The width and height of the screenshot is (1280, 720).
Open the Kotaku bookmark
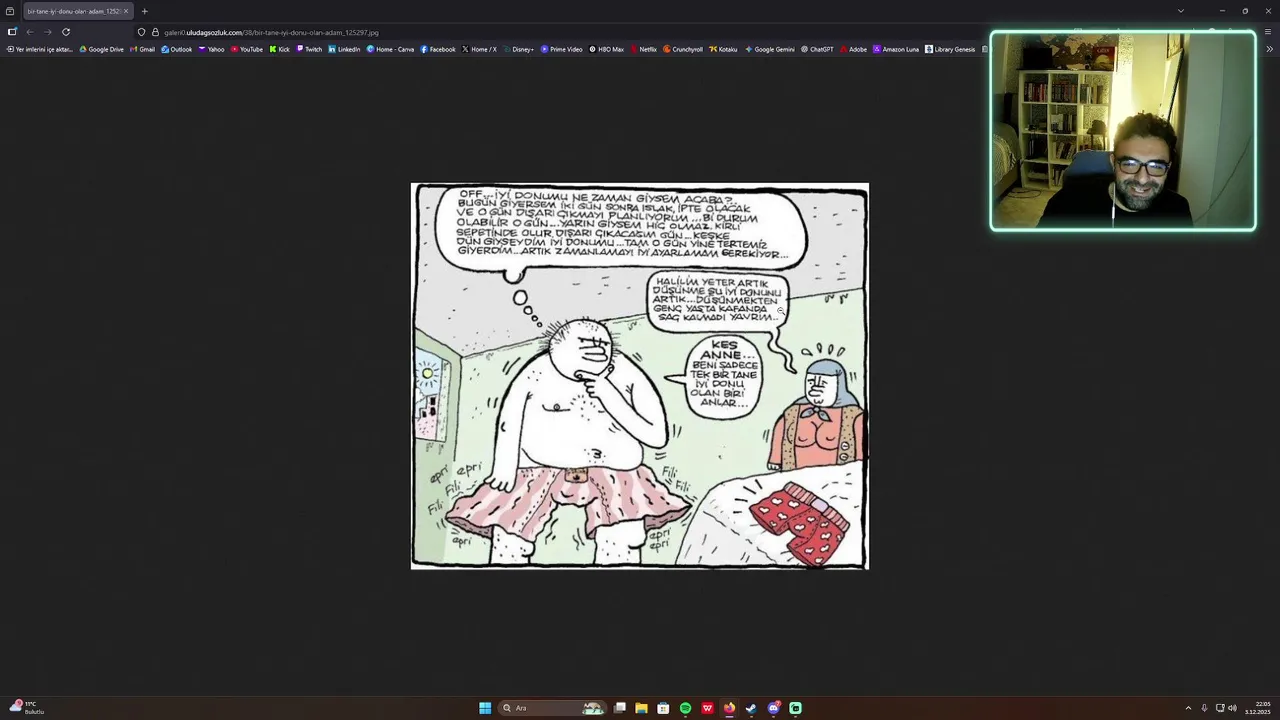click(723, 49)
